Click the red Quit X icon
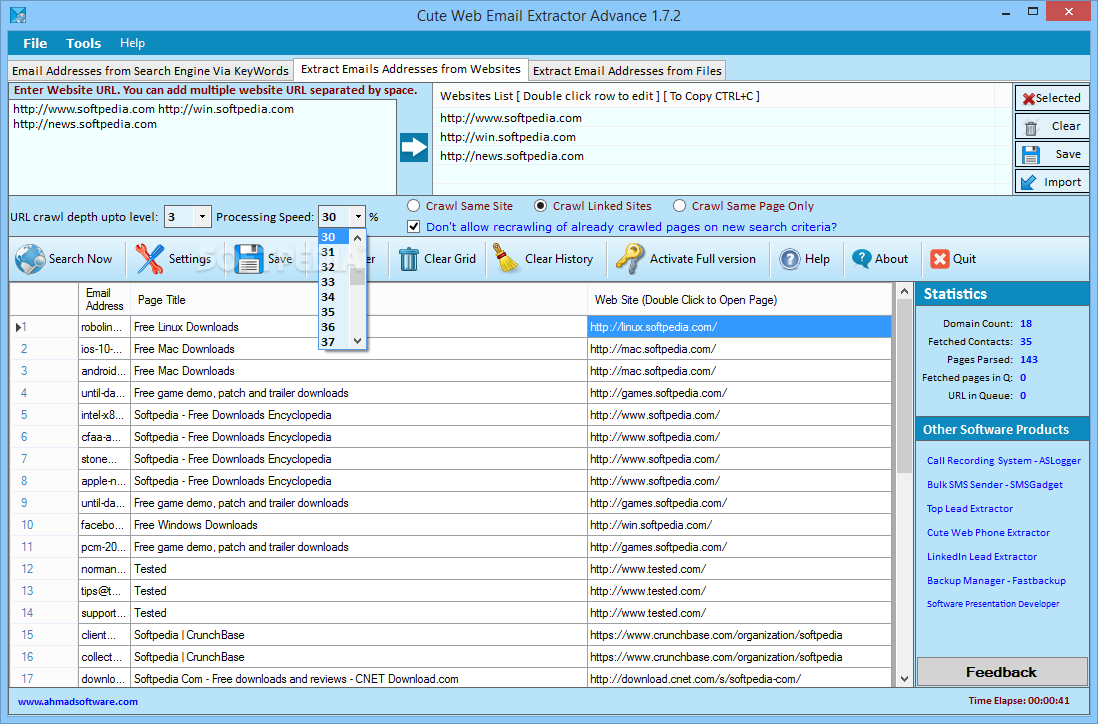This screenshot has width=1098, height=724. click(939, 259)
